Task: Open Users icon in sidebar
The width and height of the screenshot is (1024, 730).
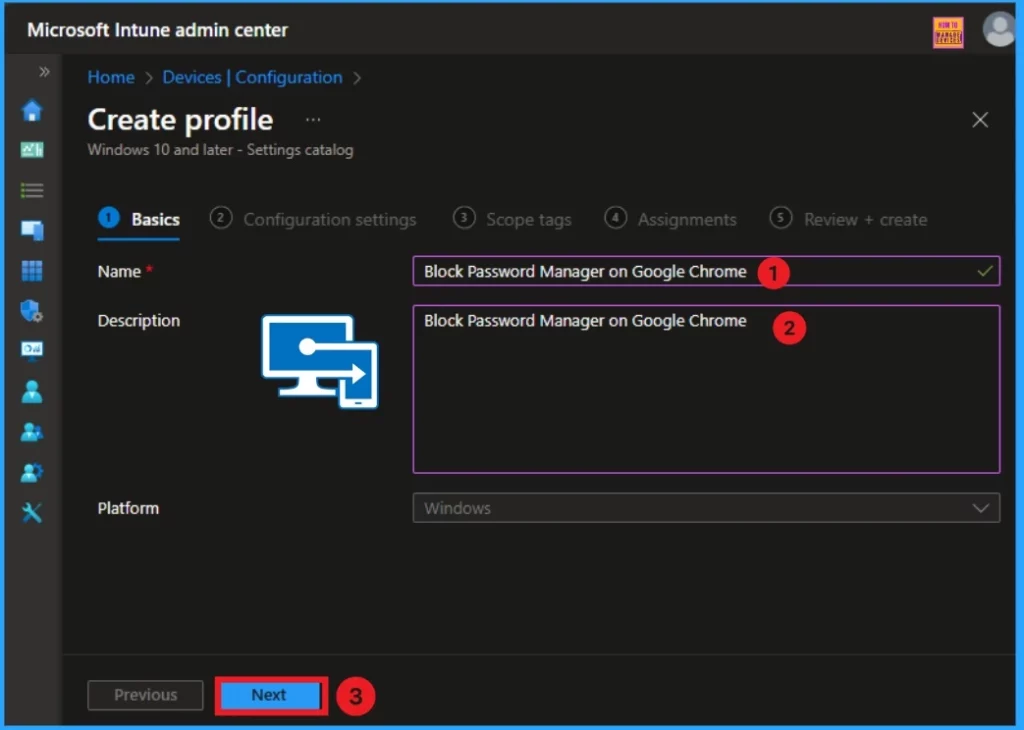Action: pos(32,392)
